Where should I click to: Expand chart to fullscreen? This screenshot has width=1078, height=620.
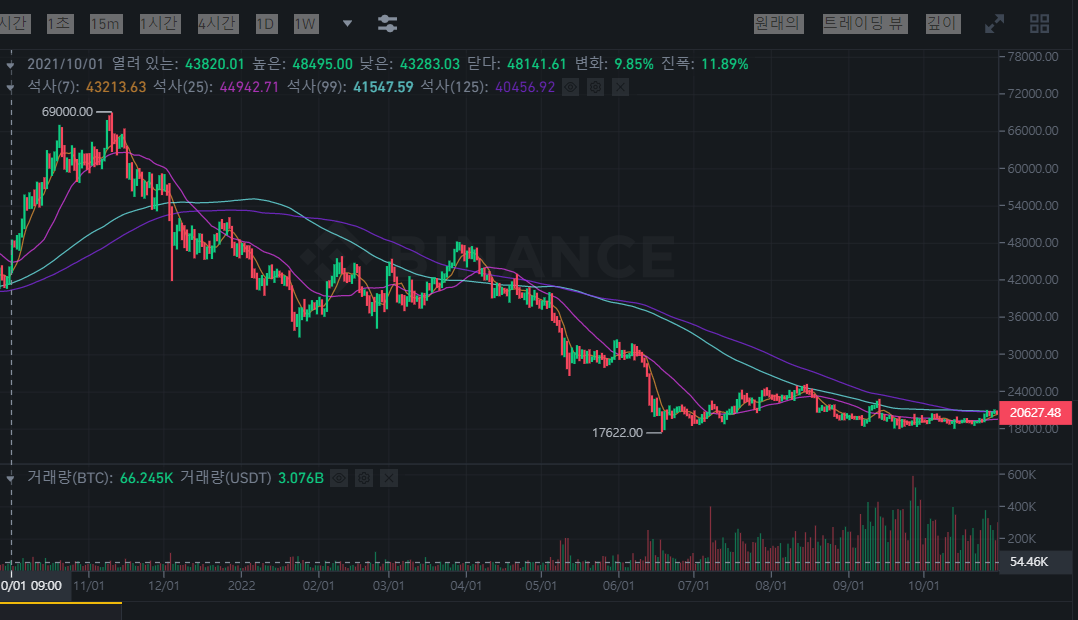coord(994,24)
